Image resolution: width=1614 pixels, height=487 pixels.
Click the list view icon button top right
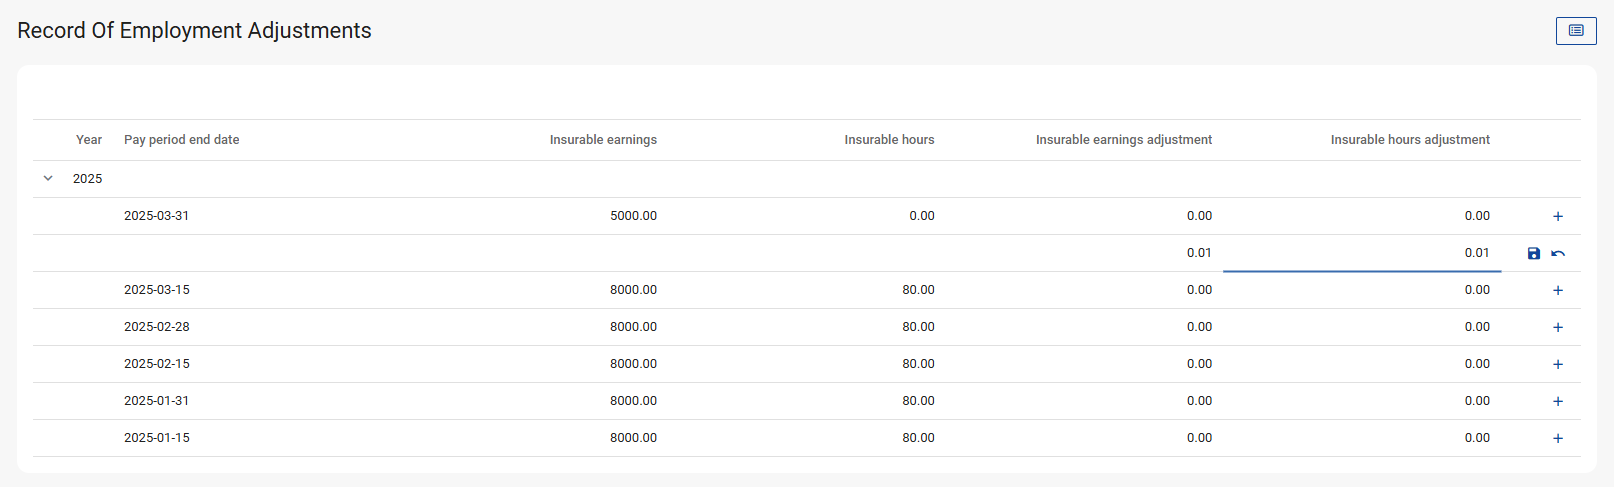click(x=1576, y=31)
